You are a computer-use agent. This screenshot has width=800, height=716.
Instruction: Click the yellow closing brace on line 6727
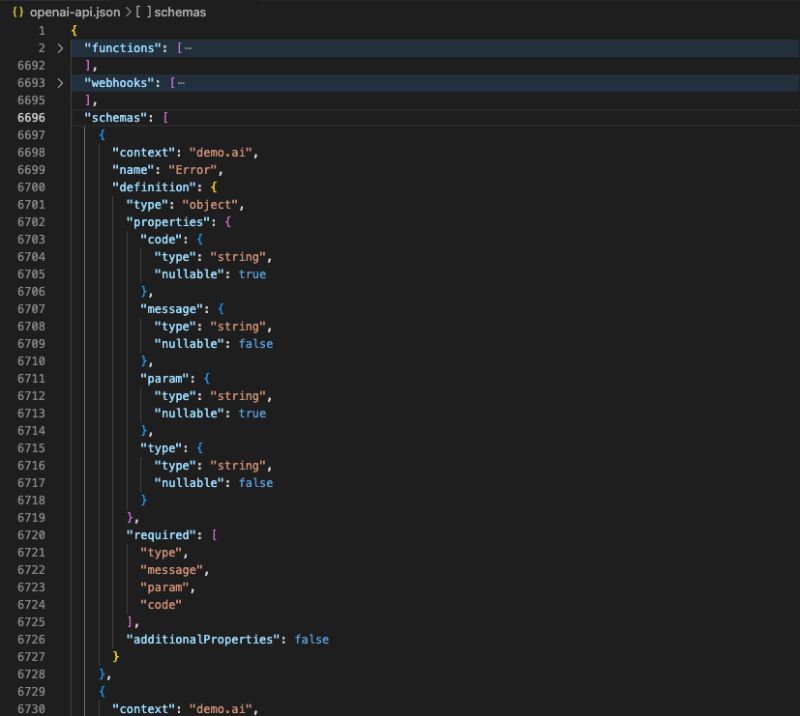click(x=116, y=657)
